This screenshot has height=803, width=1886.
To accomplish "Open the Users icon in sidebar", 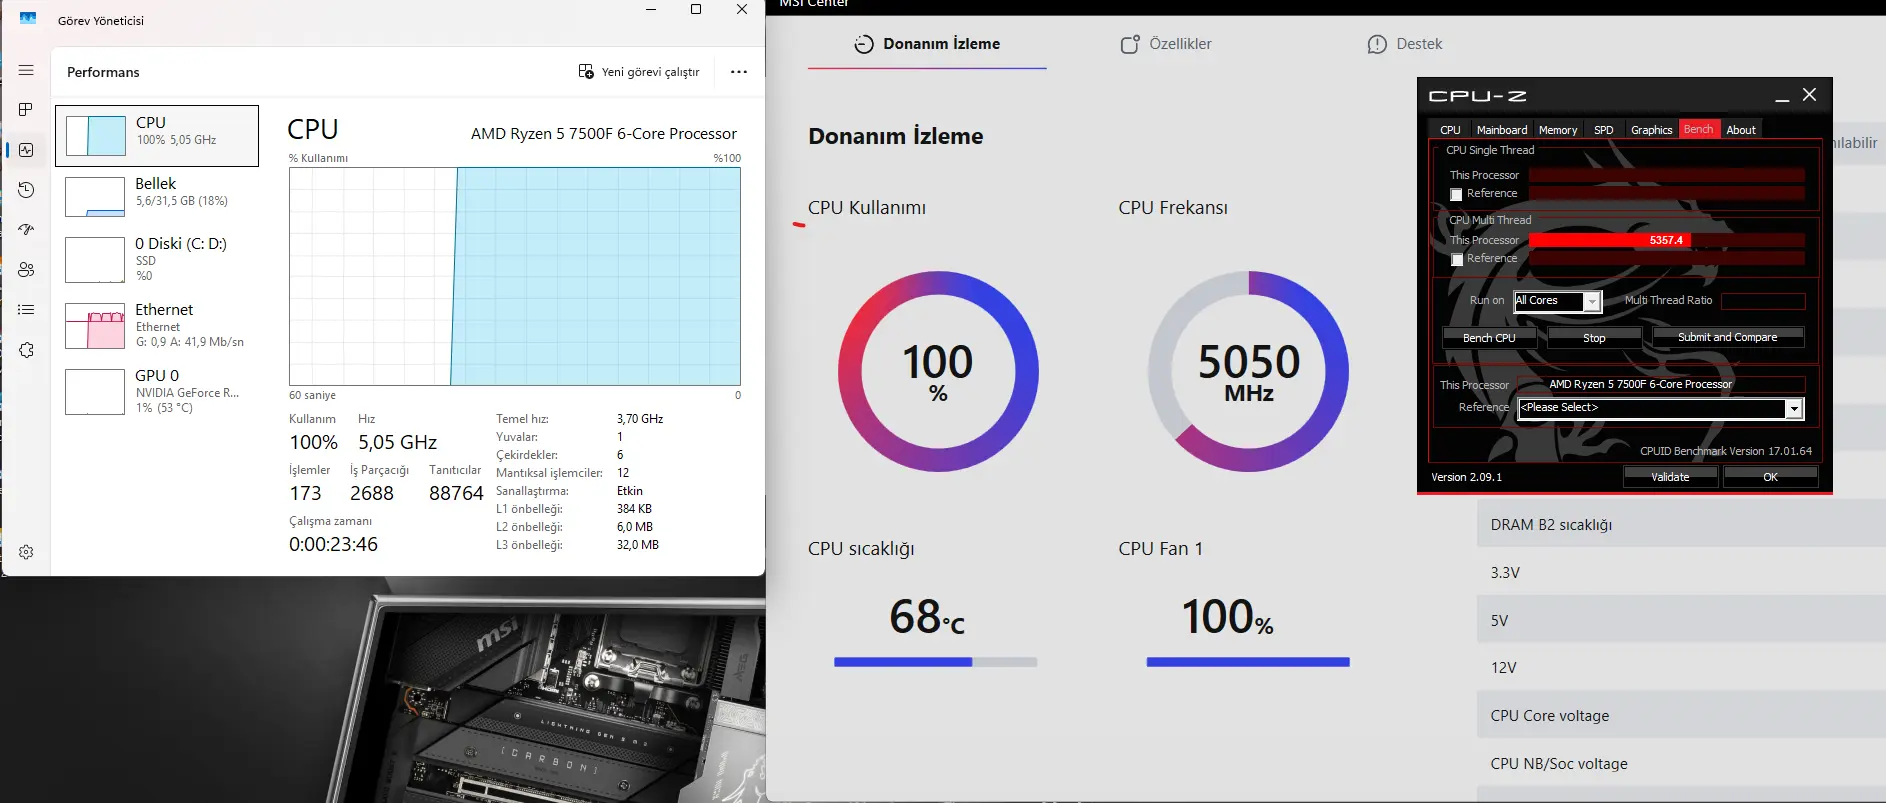I will click(26, 270).
